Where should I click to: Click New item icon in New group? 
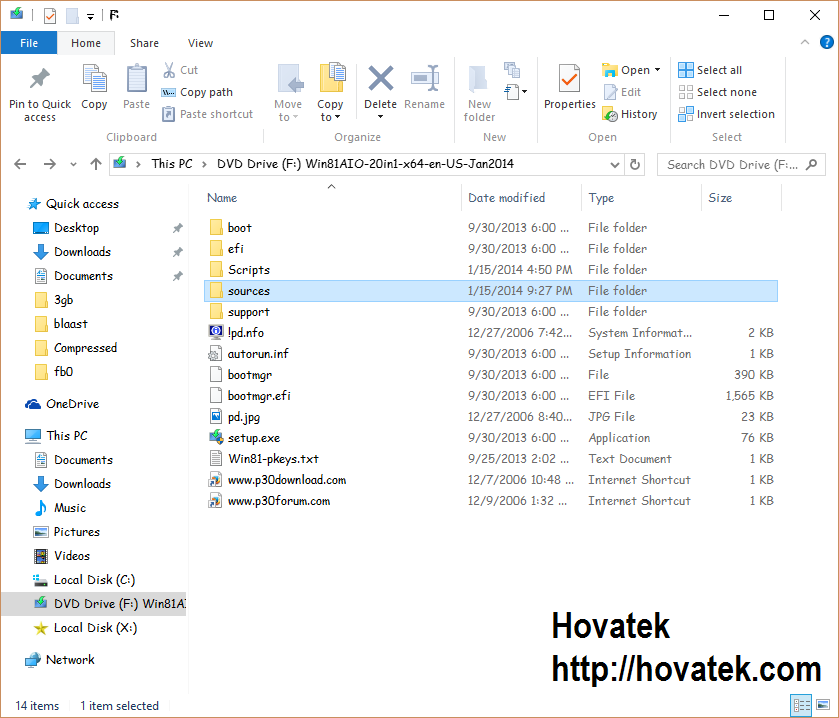click(x=512, y=70)
